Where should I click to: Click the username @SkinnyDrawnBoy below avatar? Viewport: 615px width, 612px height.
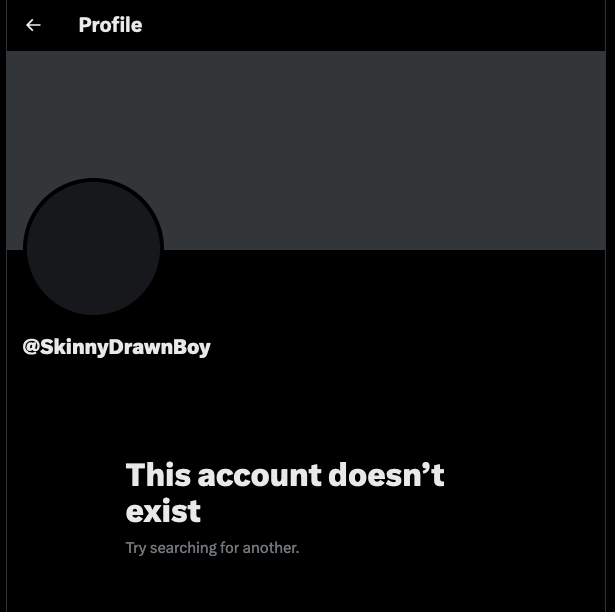click(x=116, y=347)
